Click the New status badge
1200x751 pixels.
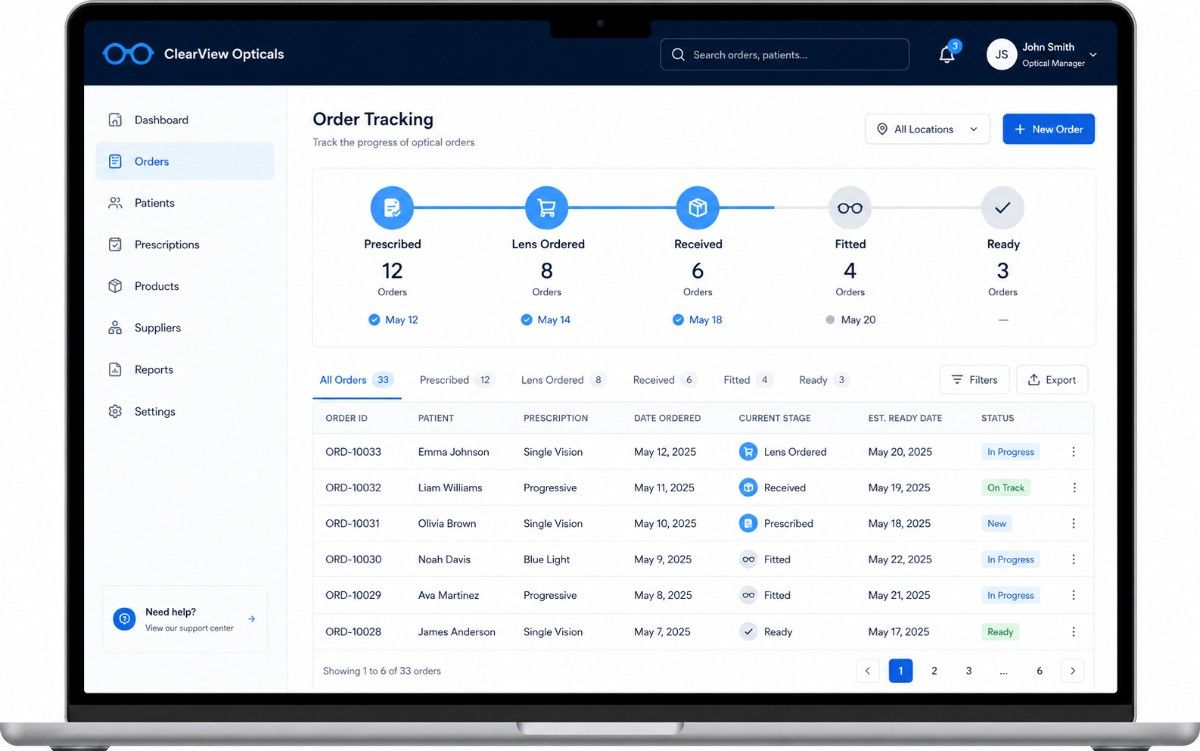point(997,524)
